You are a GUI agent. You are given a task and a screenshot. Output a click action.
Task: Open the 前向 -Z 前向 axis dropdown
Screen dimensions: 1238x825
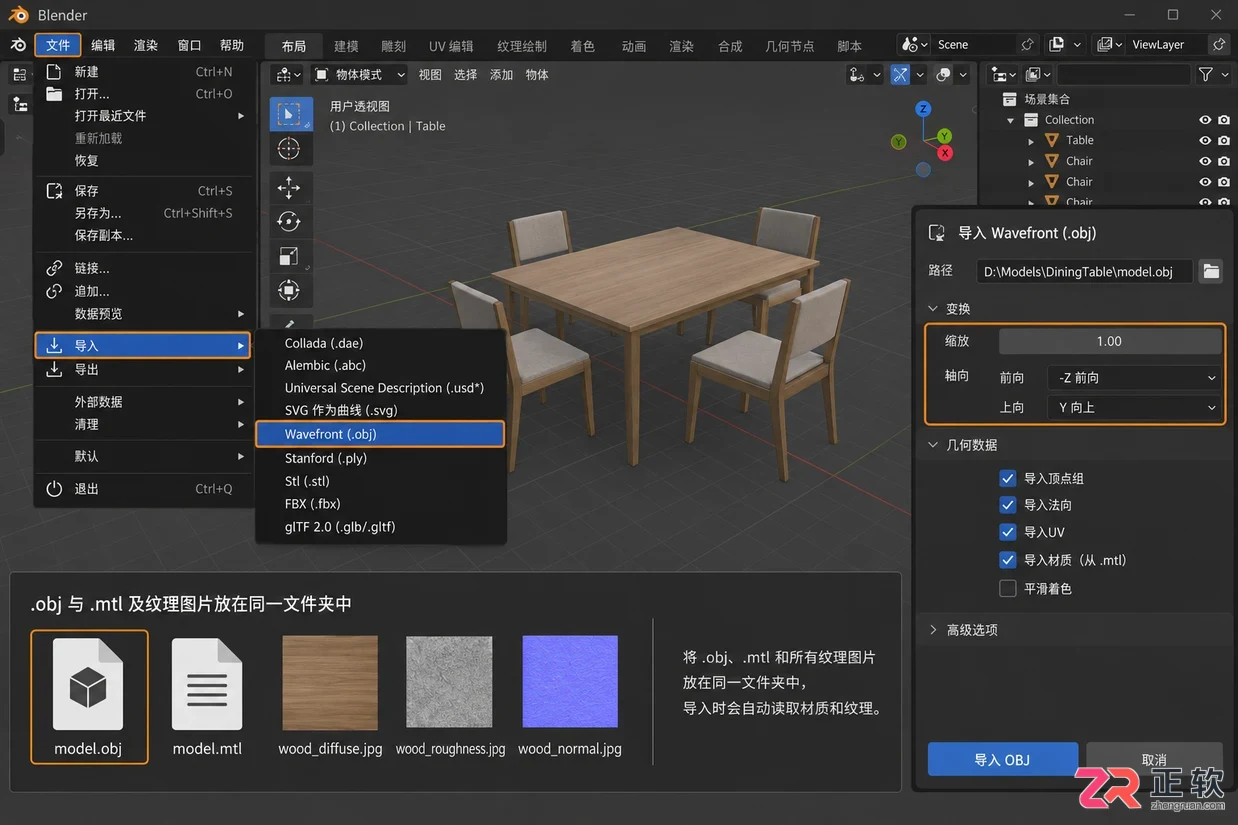1134,378
